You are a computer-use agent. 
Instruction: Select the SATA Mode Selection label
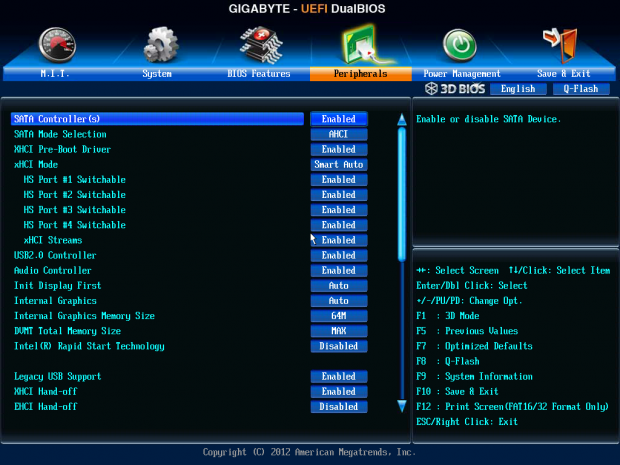[x=60, y=134]
